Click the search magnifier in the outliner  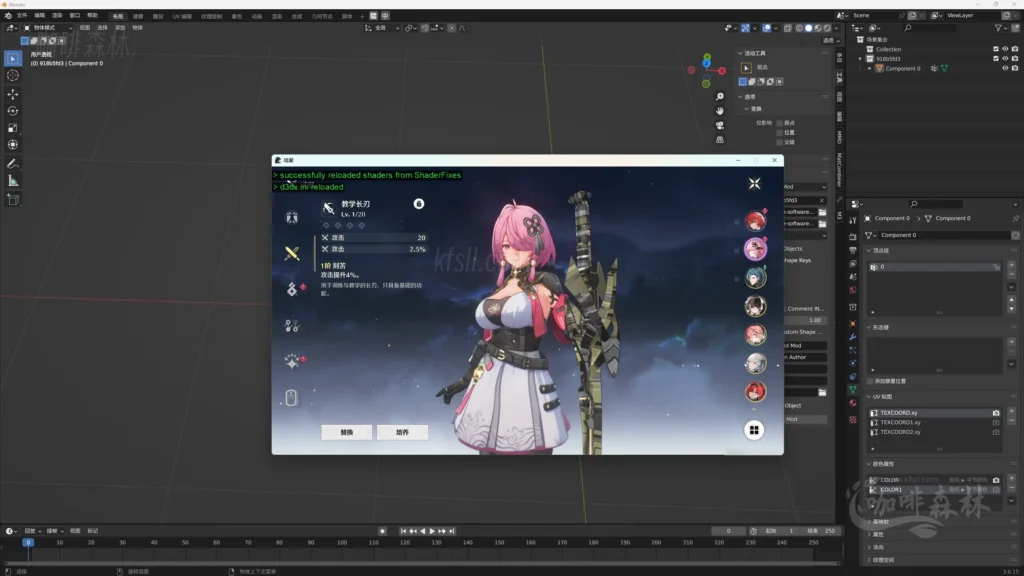point(907,27)
